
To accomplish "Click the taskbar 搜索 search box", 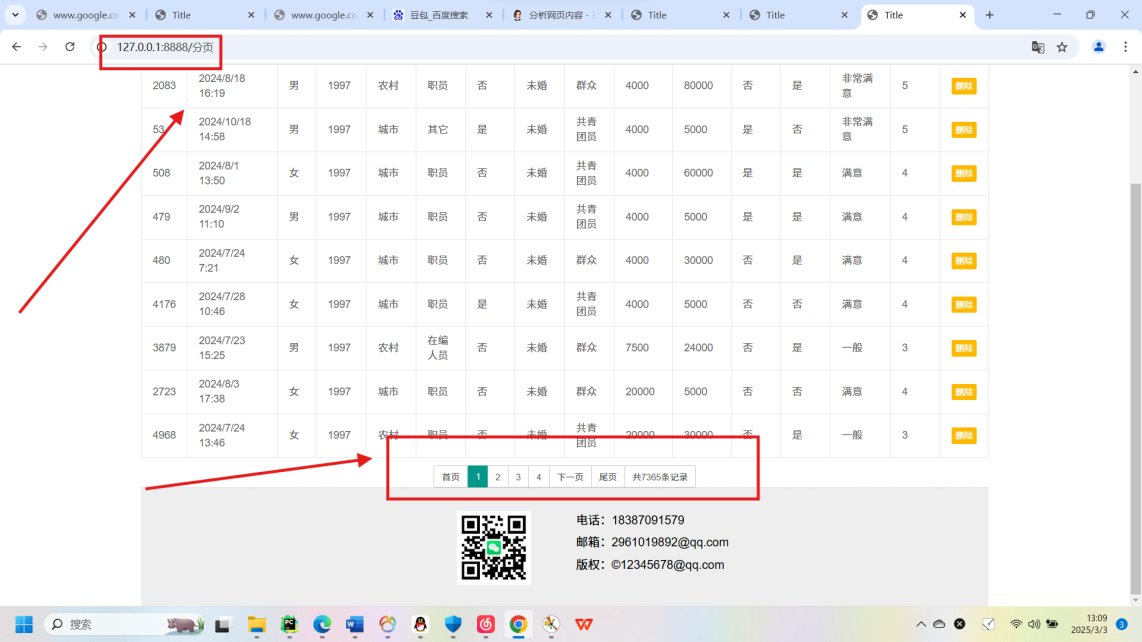I will click(124, 625).
